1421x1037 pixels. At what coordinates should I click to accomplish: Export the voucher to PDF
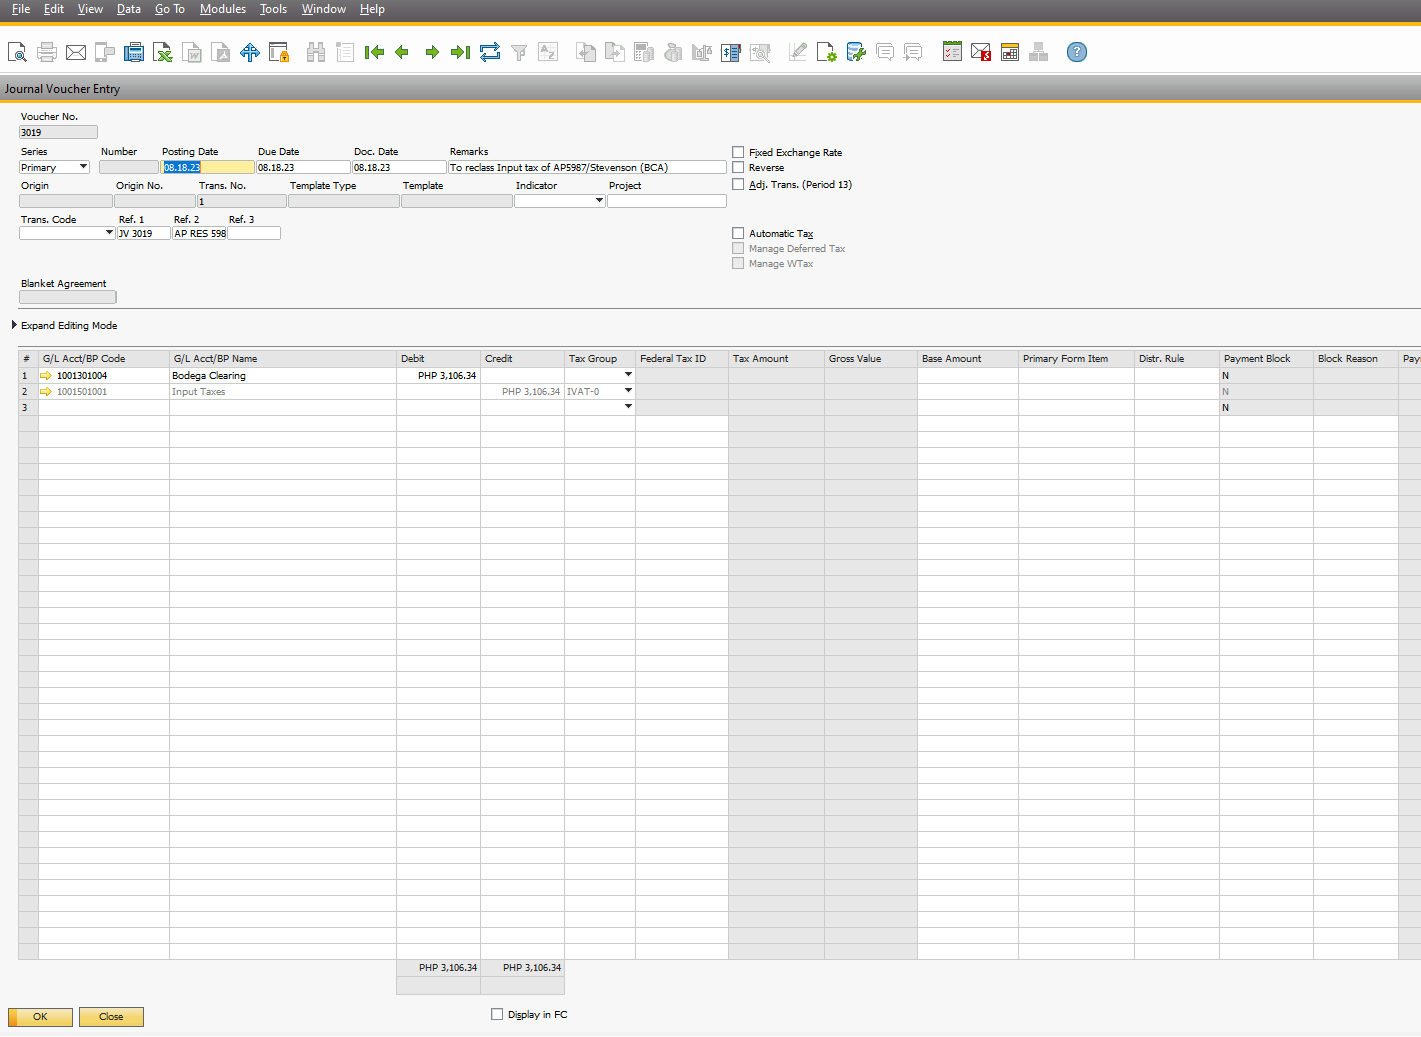[220, 52]
